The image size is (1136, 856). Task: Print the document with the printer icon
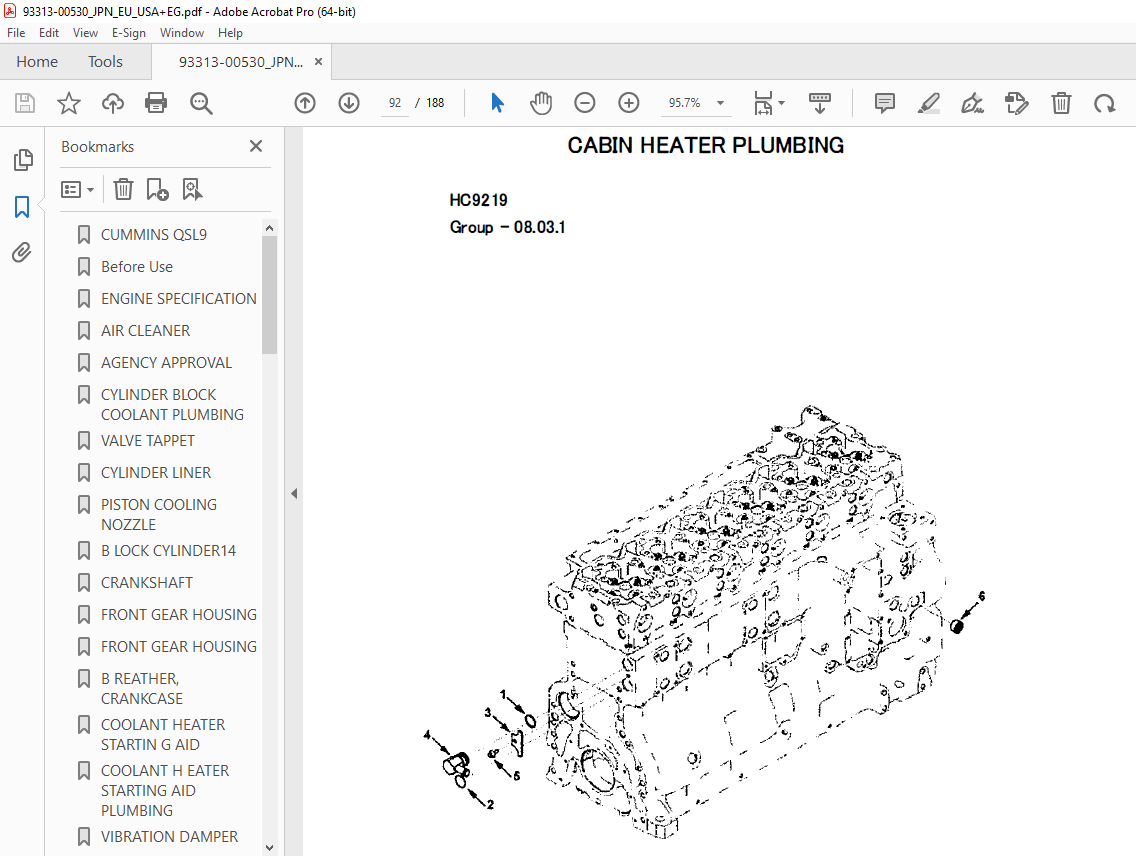[x=156, y=103]
